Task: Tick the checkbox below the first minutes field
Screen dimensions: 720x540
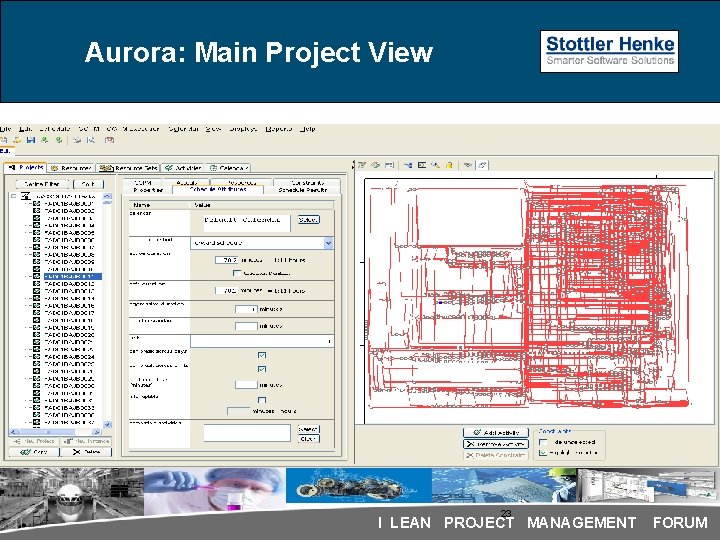Action: pos(237,273)
